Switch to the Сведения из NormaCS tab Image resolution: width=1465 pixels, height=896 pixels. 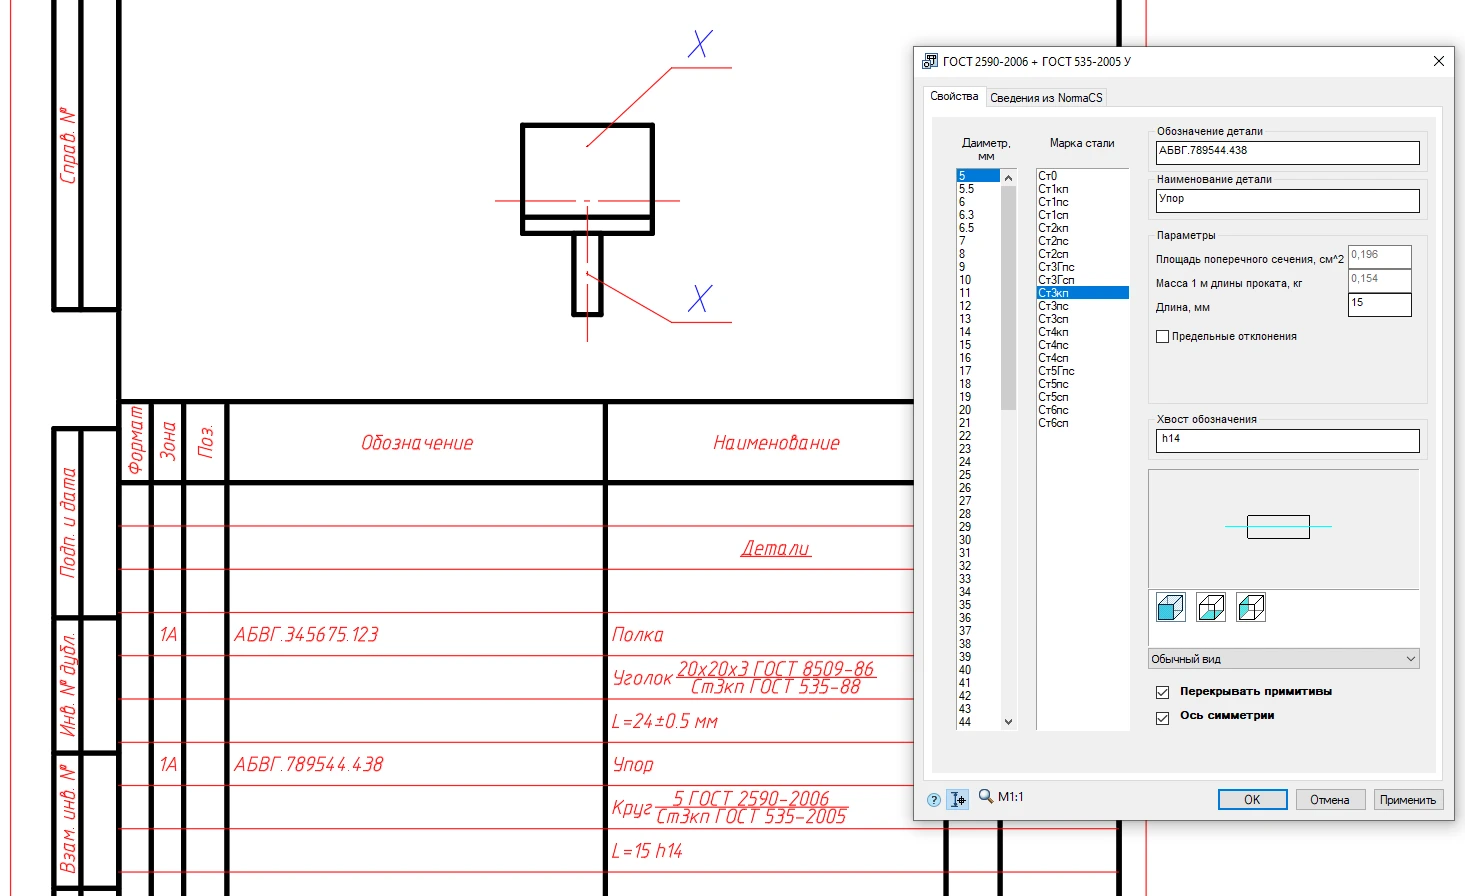click(x=1046, y=98)
